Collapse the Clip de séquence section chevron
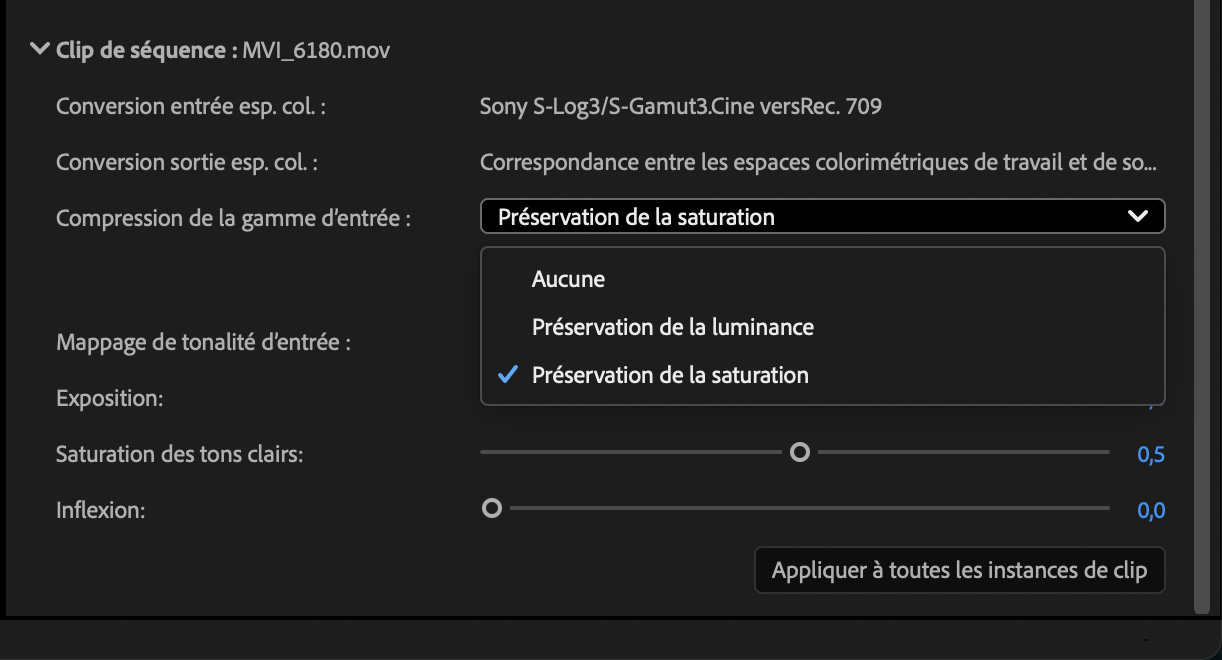Screen dimensions: 1222x660 pyautogui.click(x=40, y=49)
